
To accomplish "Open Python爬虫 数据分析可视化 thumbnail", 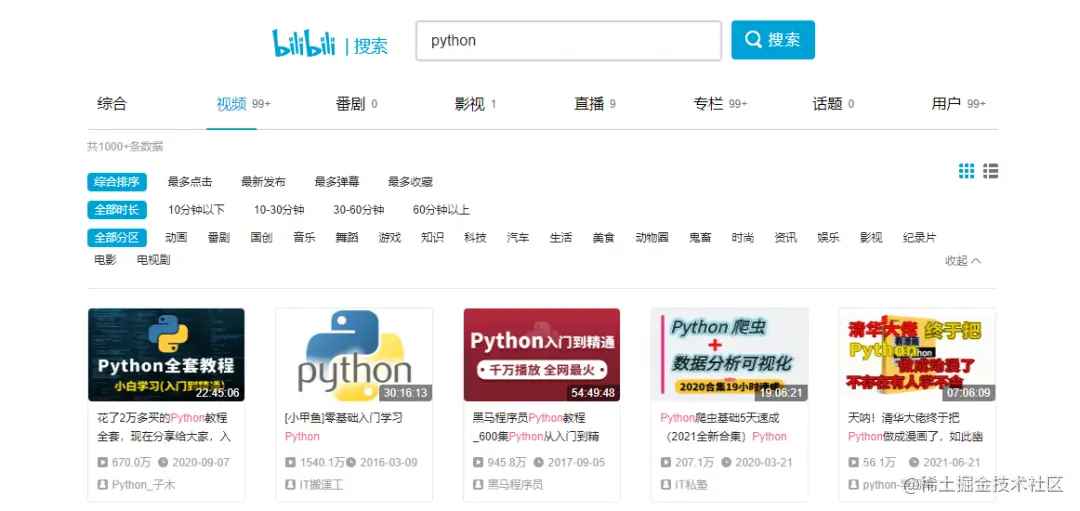I will point(729,355).
